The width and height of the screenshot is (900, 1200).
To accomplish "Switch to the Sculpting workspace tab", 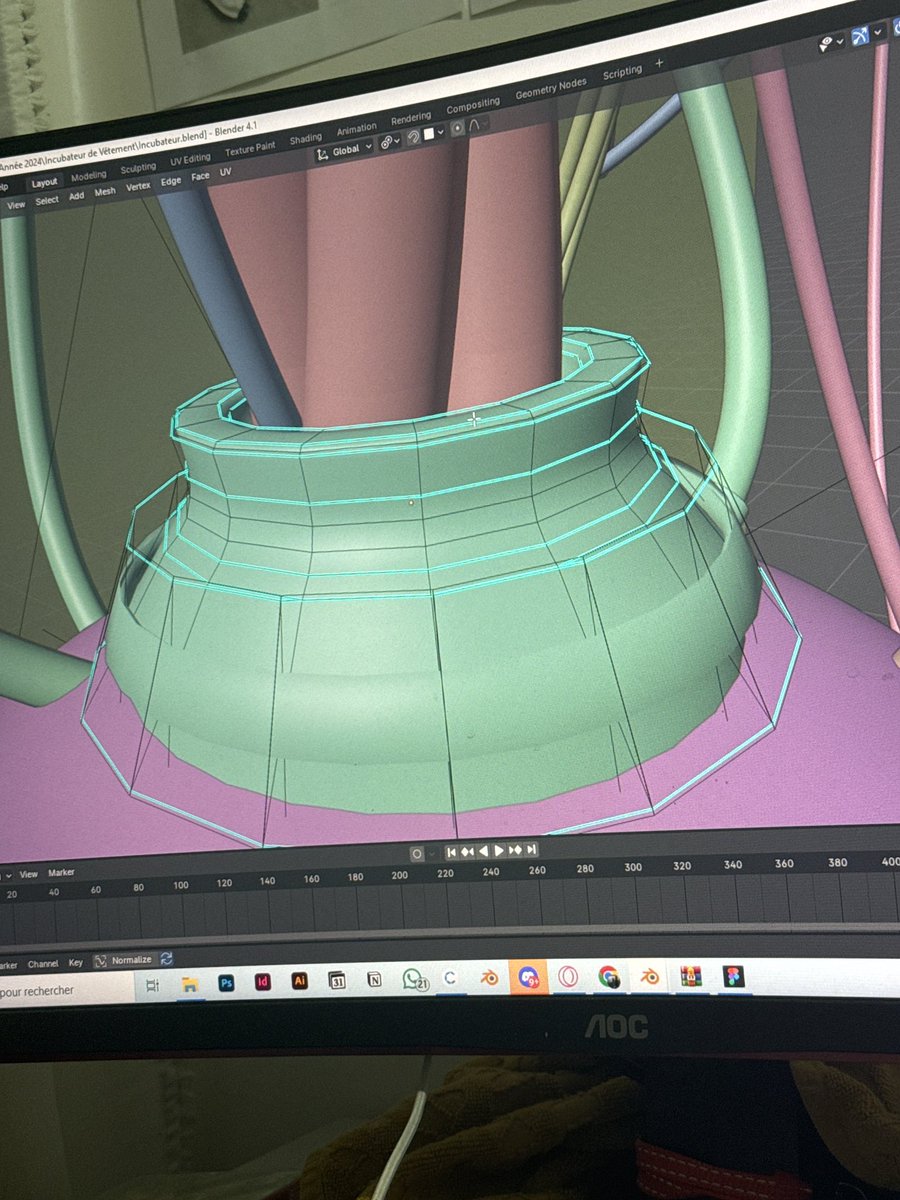I will pos(138,168).
